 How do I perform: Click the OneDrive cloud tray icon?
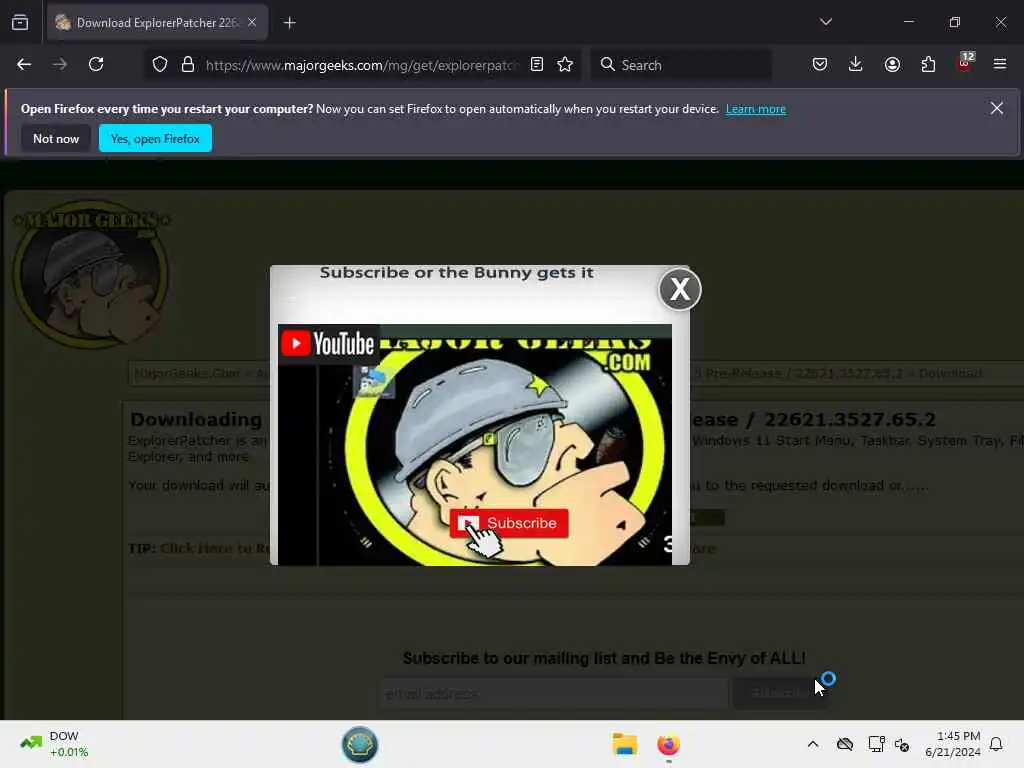pos(844,744)
